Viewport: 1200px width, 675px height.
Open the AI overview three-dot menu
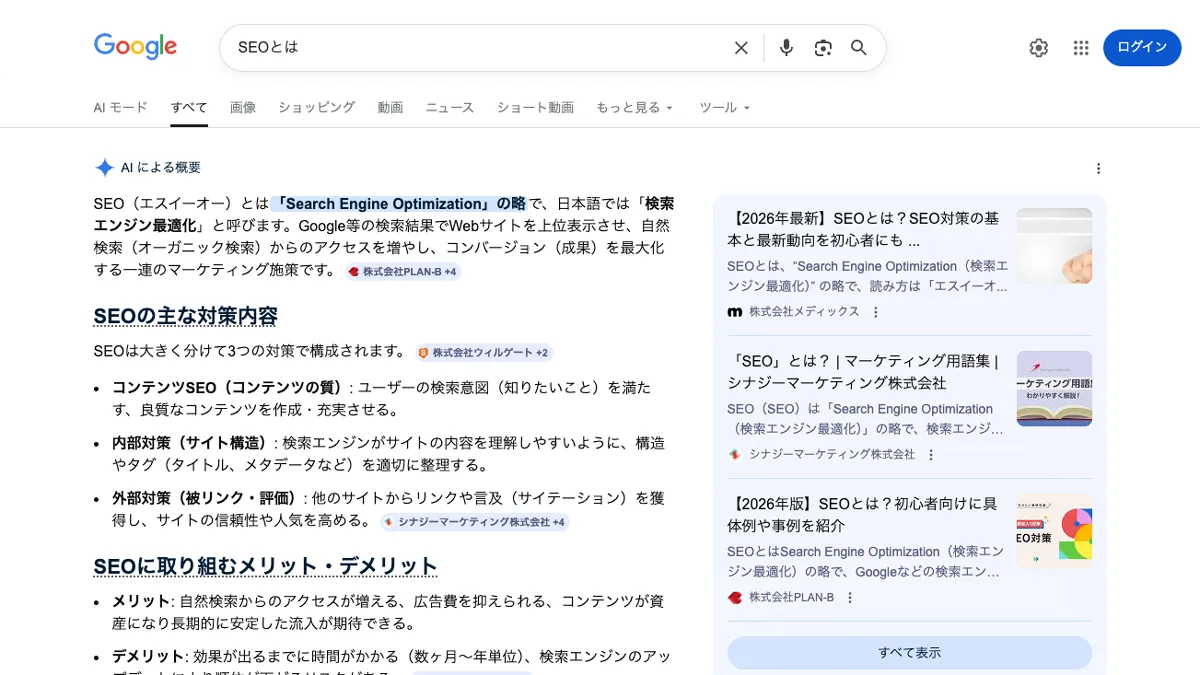[1098, 168]
